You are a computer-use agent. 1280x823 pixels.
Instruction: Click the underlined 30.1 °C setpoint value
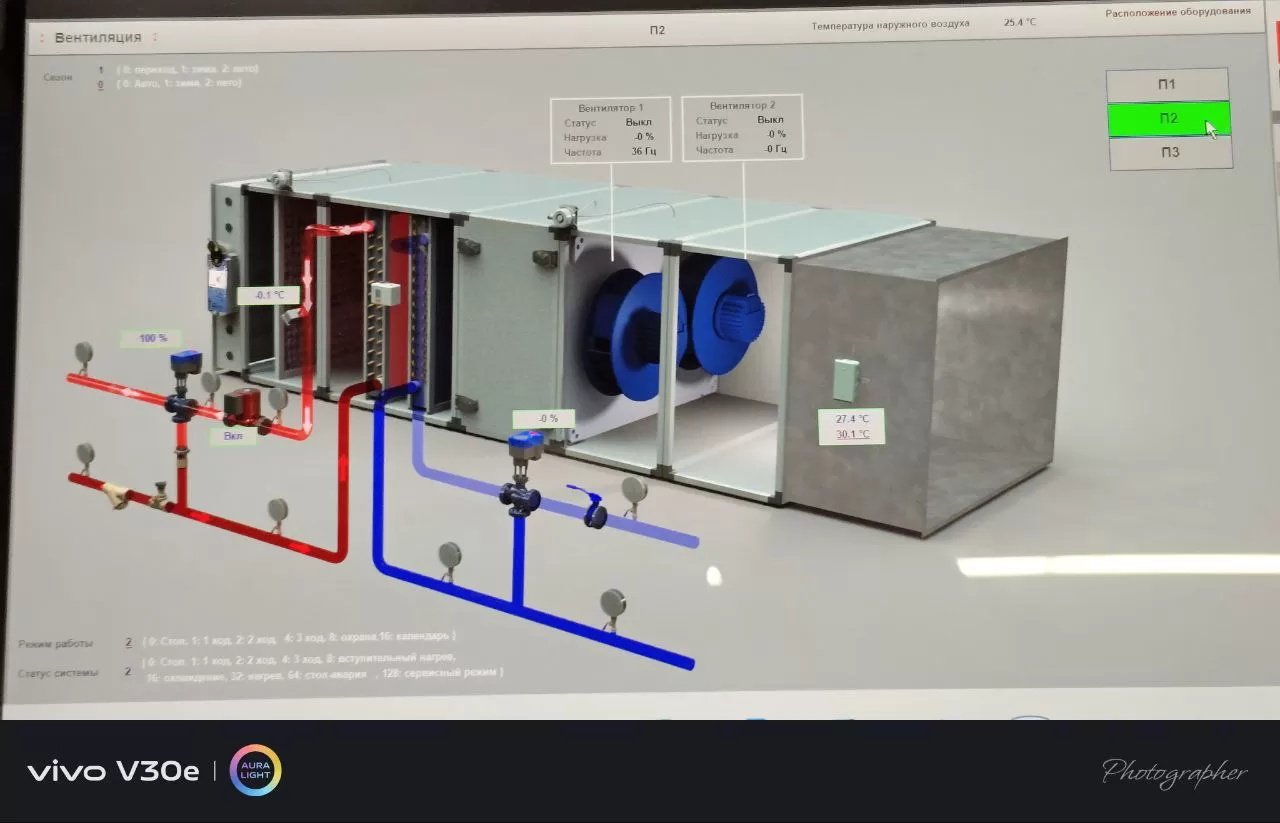click(852, 435)
